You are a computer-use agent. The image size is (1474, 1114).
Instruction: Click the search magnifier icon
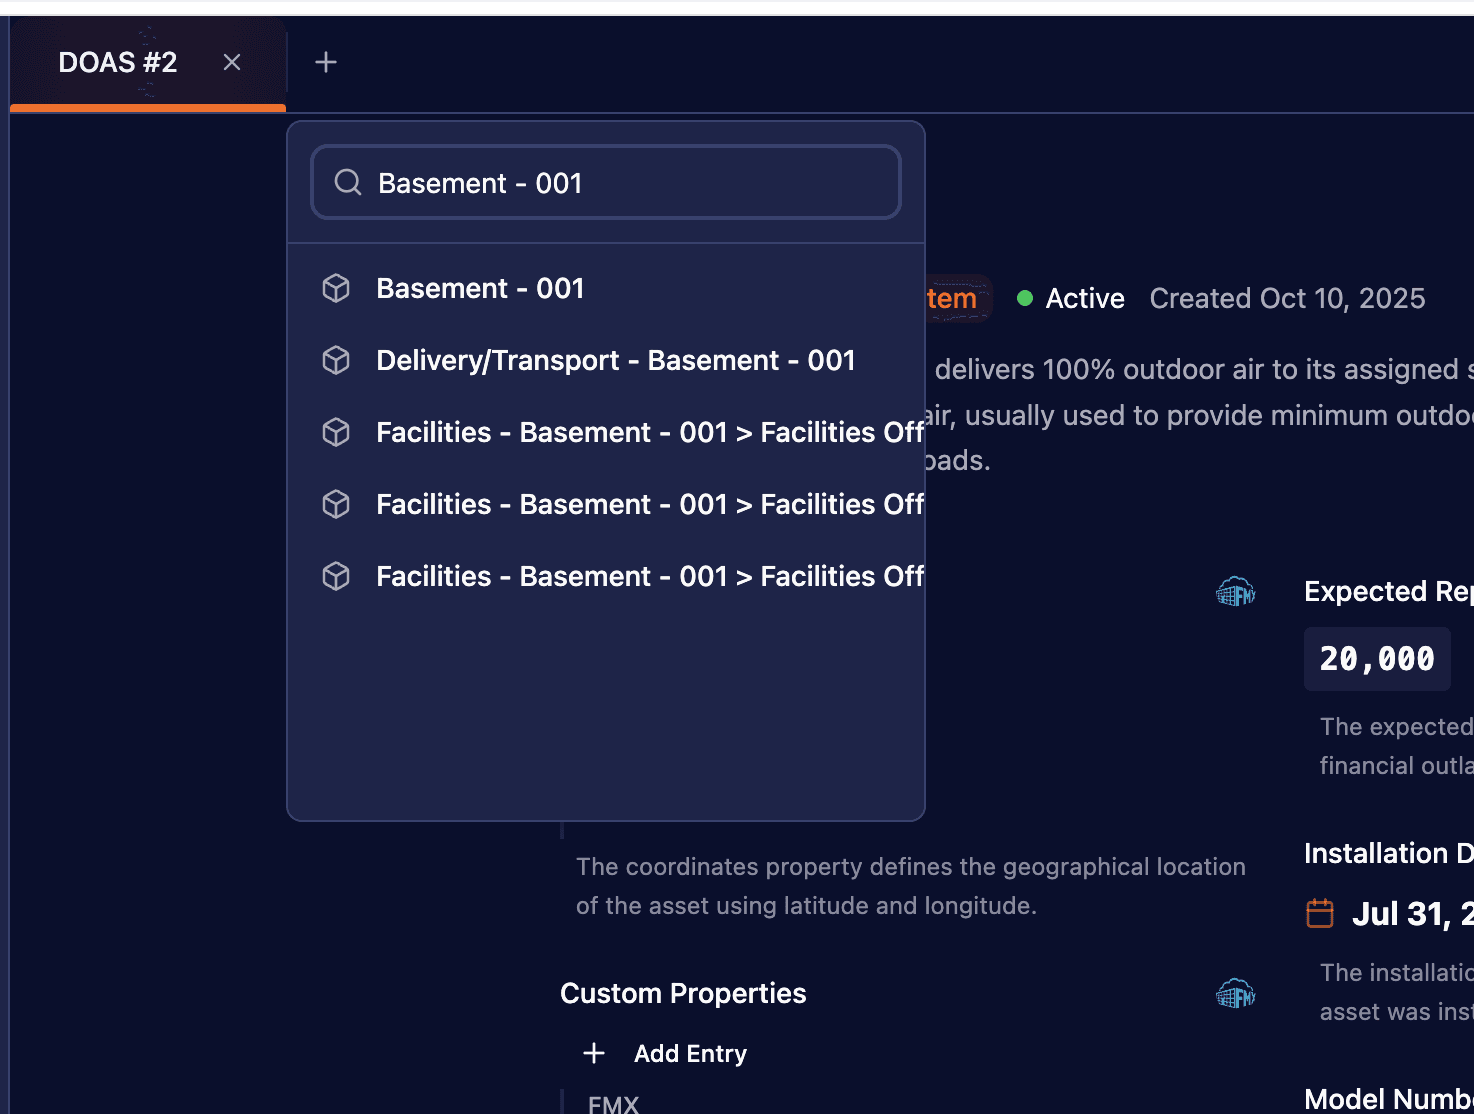pos(347,183)
